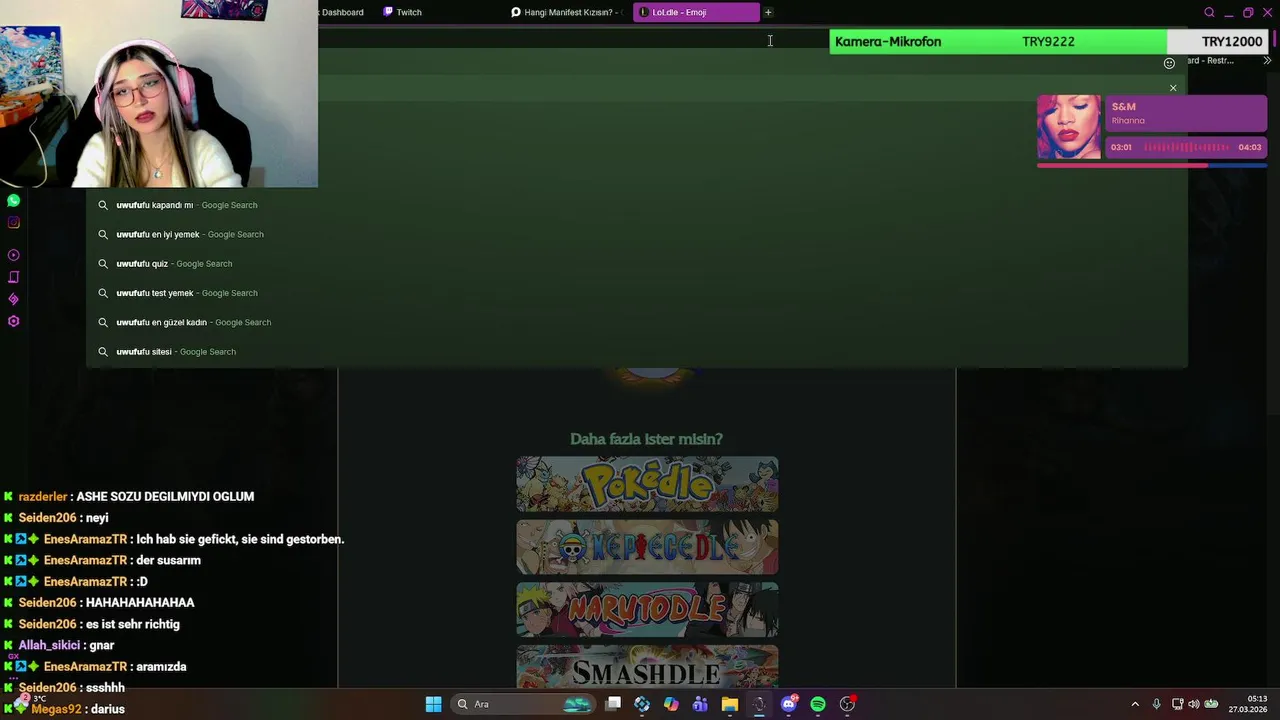This screenshot has height=720, width=1280.
Task: Open Instagram in the Opera GX sidebar
Action: 13,222
